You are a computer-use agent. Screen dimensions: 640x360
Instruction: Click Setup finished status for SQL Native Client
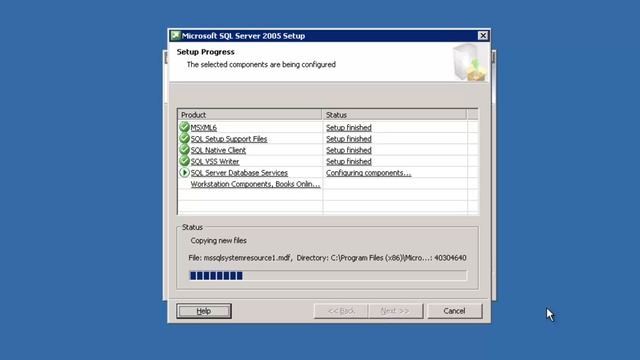[x=349, y=150]
